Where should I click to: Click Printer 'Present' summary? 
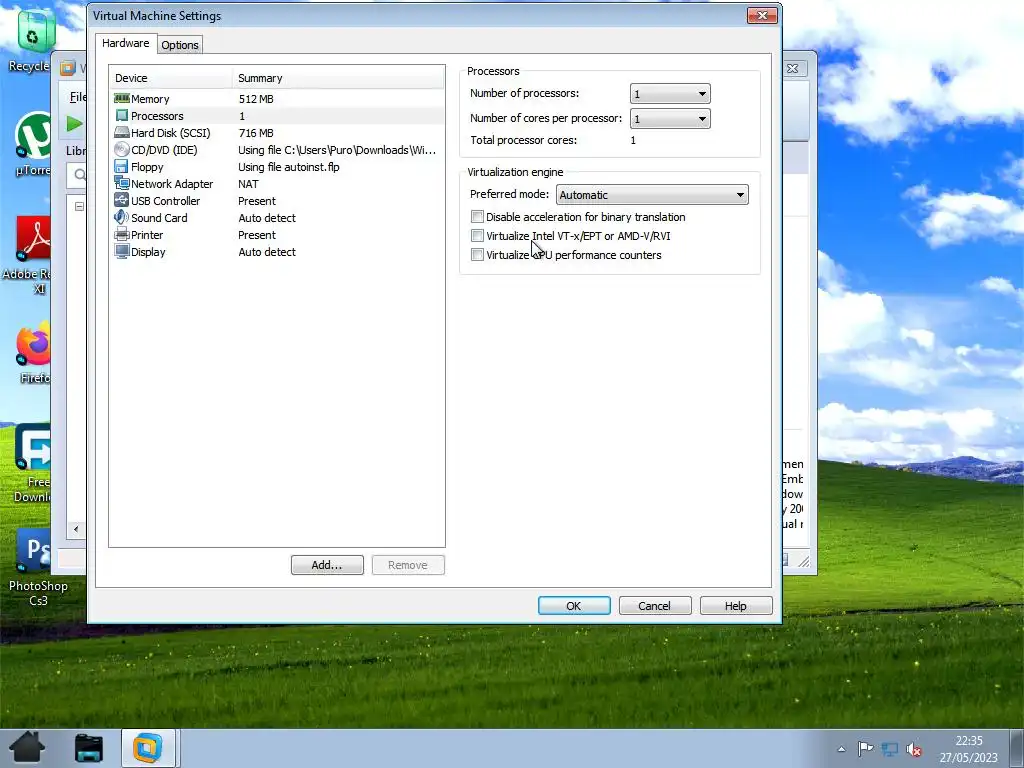click(x=257, y=234)
